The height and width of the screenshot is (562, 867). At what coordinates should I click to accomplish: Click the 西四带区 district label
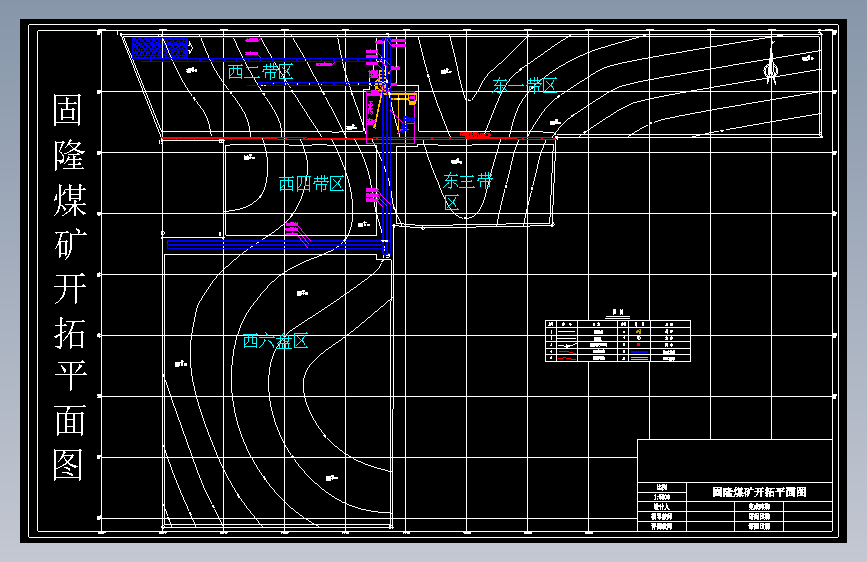(x=311, y=184)
